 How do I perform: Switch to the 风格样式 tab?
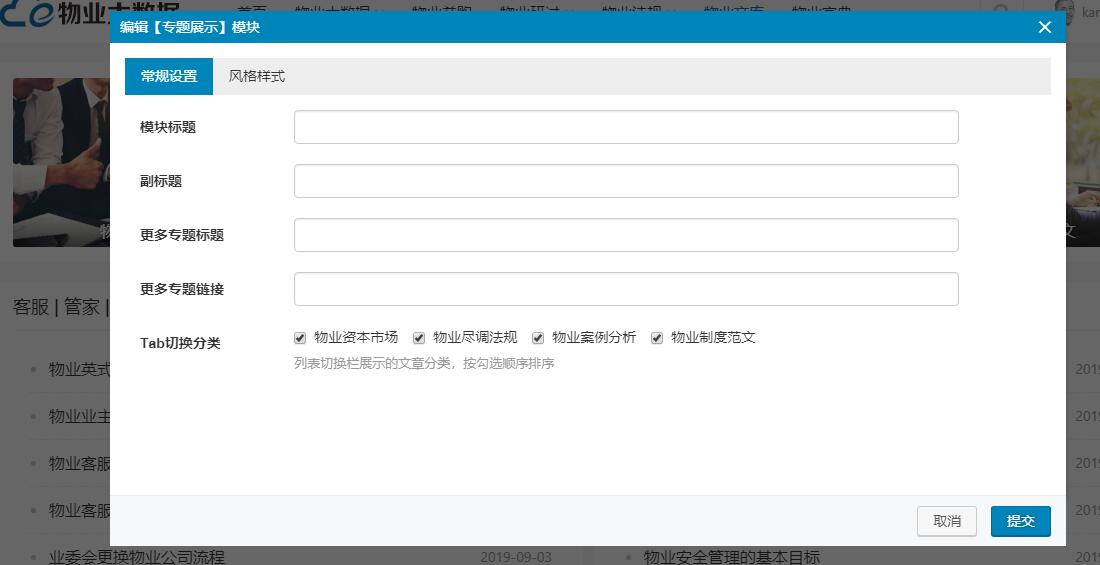257,77
